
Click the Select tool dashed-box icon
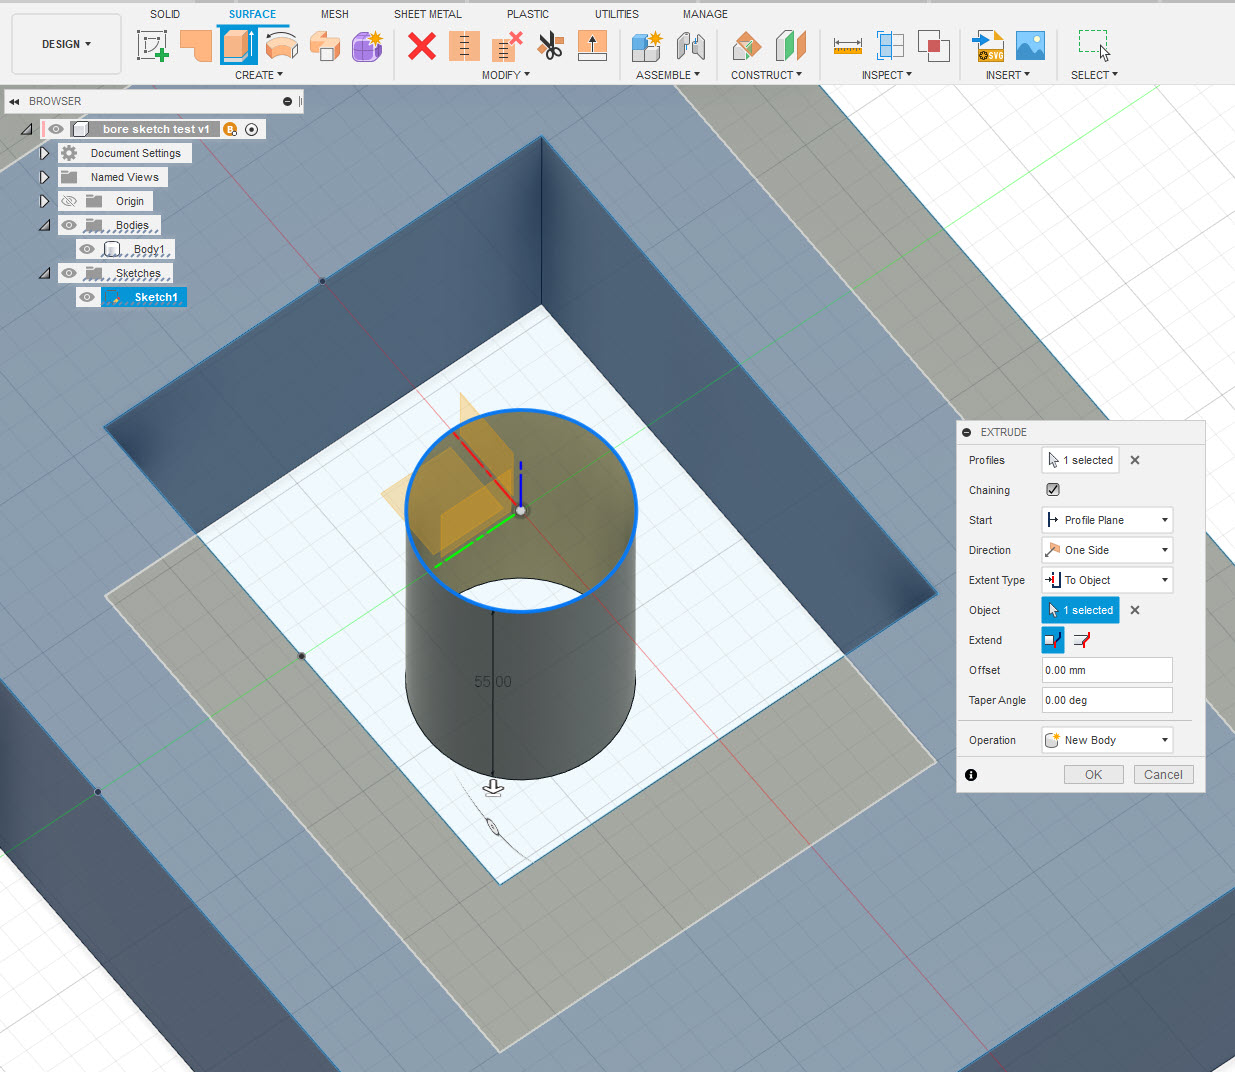pos(1094,46)
